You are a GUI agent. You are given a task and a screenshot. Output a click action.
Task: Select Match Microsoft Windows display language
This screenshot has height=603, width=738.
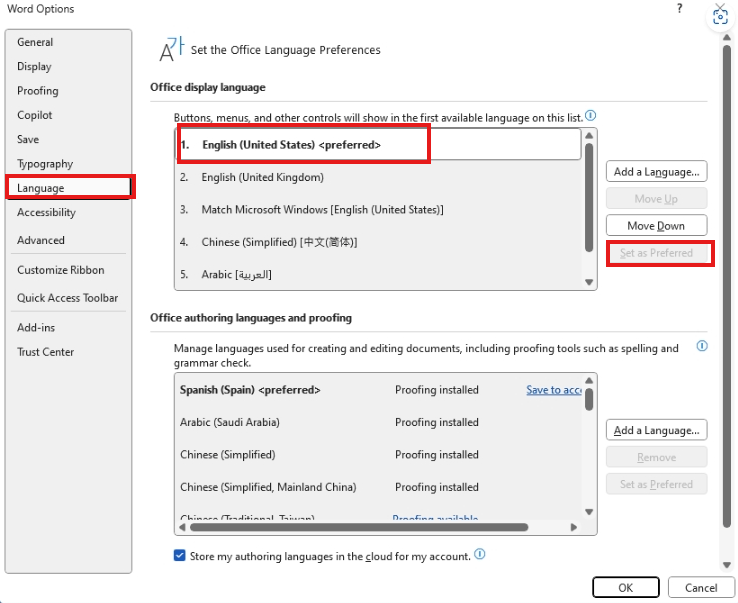(378, 209)
